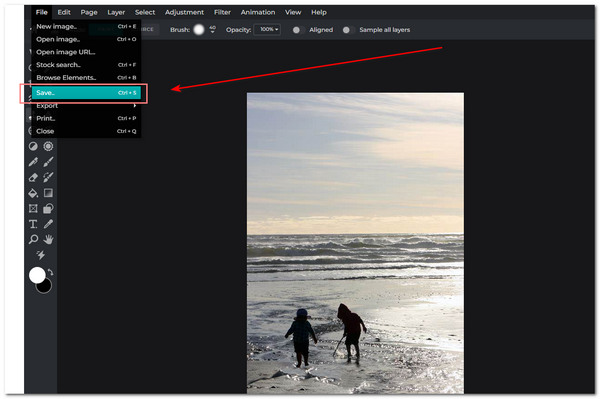Viewport: 600px width, 399px height.
Task: Select the Frame tool icon
Action: pyautogui.click(x=33, y=208)
